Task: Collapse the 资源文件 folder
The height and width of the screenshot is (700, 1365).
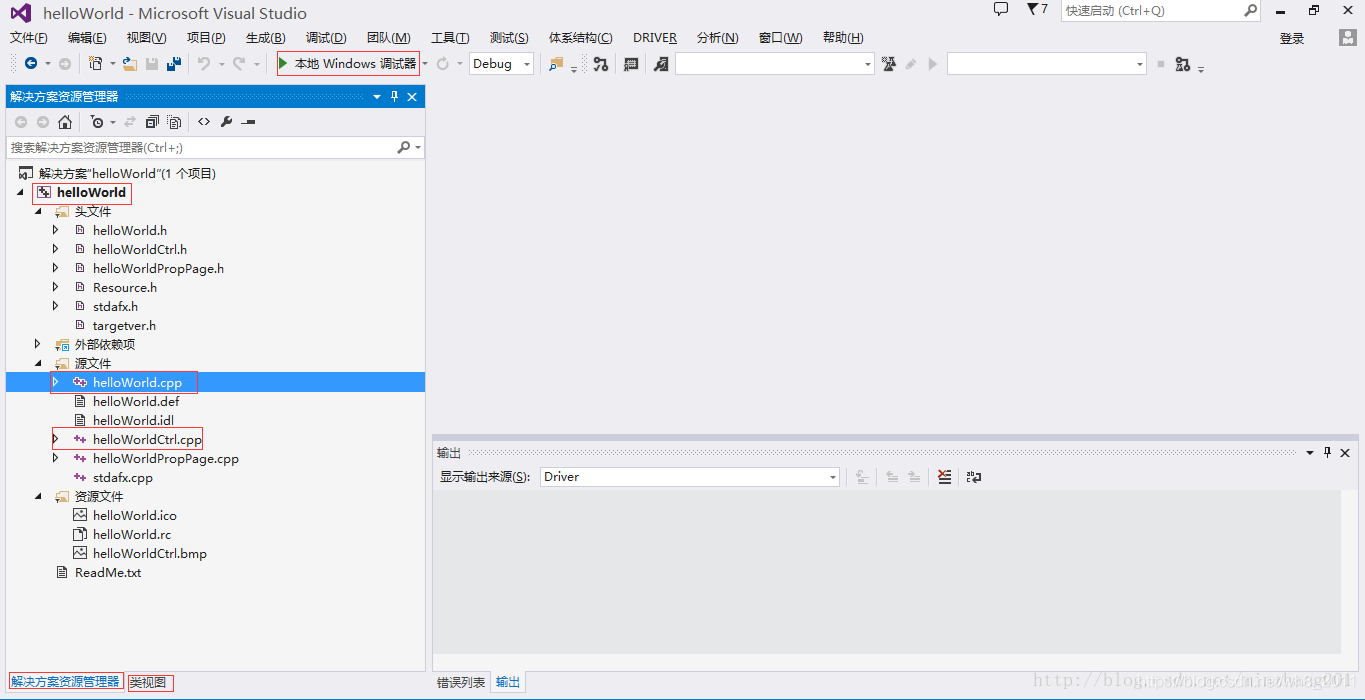Action: pyautogui.click(x=38, y=496)
